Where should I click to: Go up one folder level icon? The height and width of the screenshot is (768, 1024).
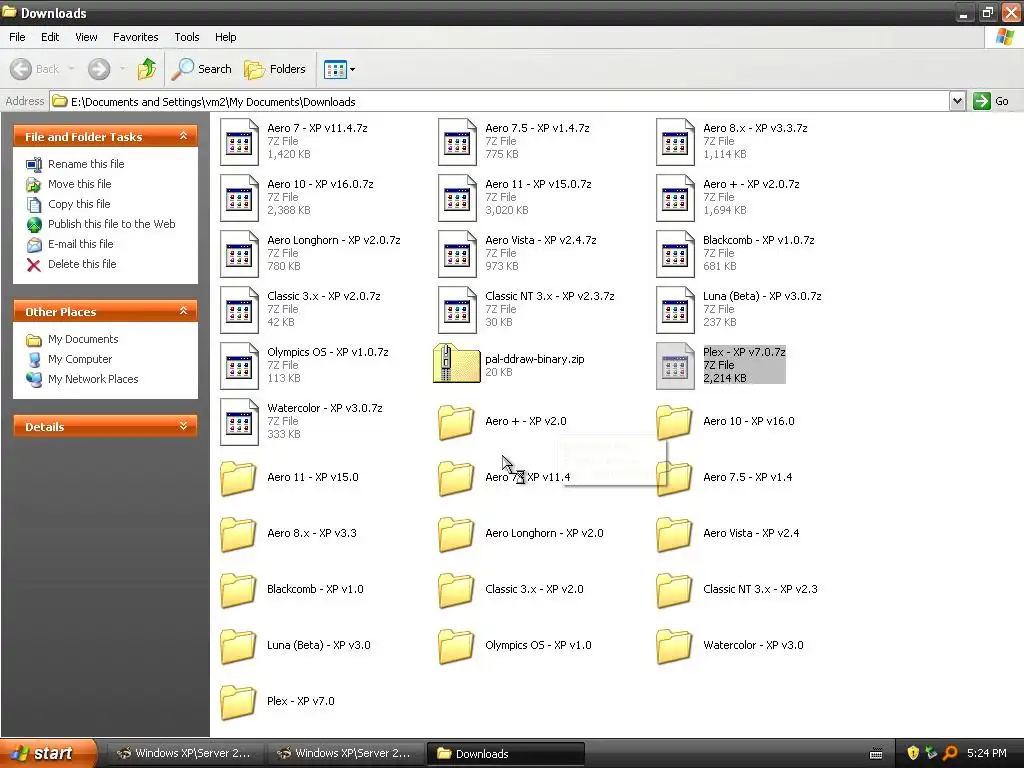click(x=147, y=69)
